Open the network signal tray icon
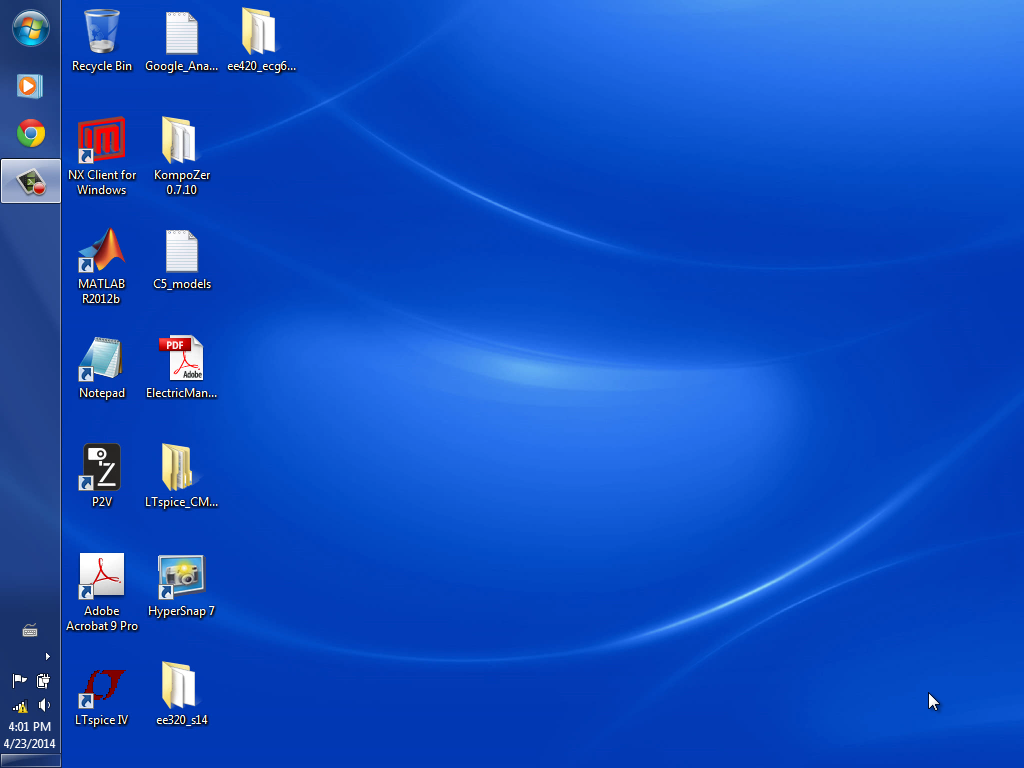This screenshot has width=1024, height=768. [20, 705]
